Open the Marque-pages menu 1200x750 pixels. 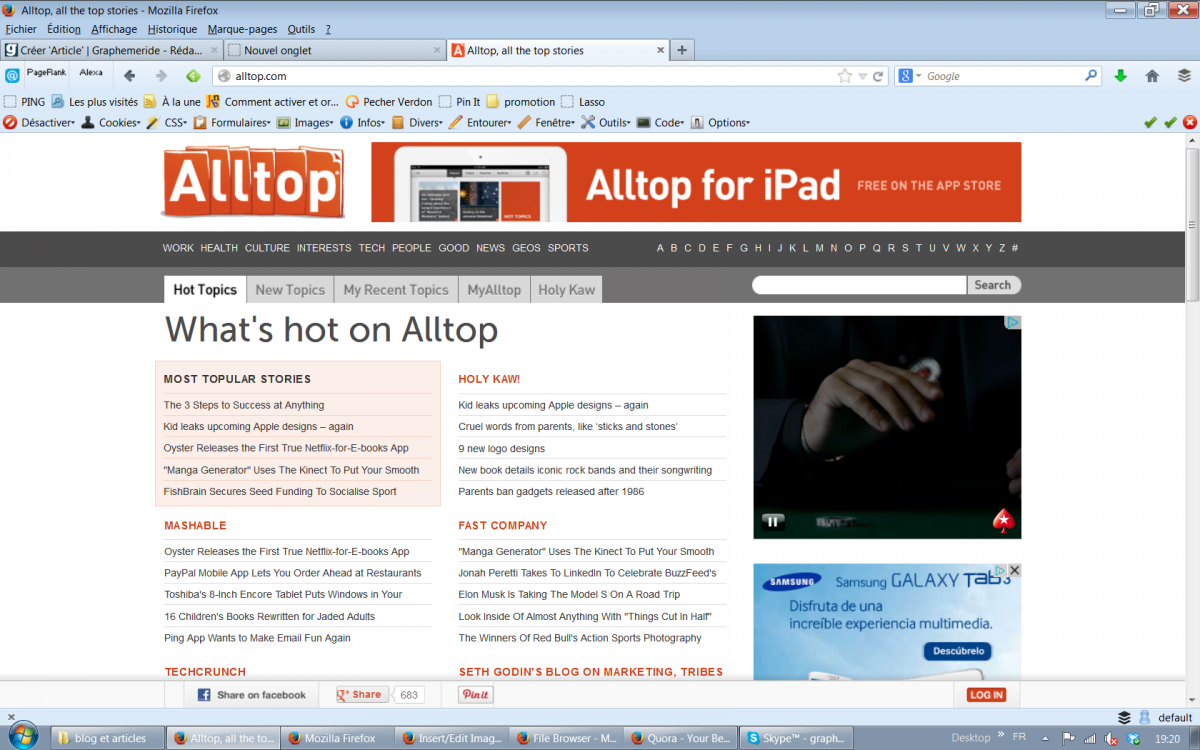(x=242, y=29)
